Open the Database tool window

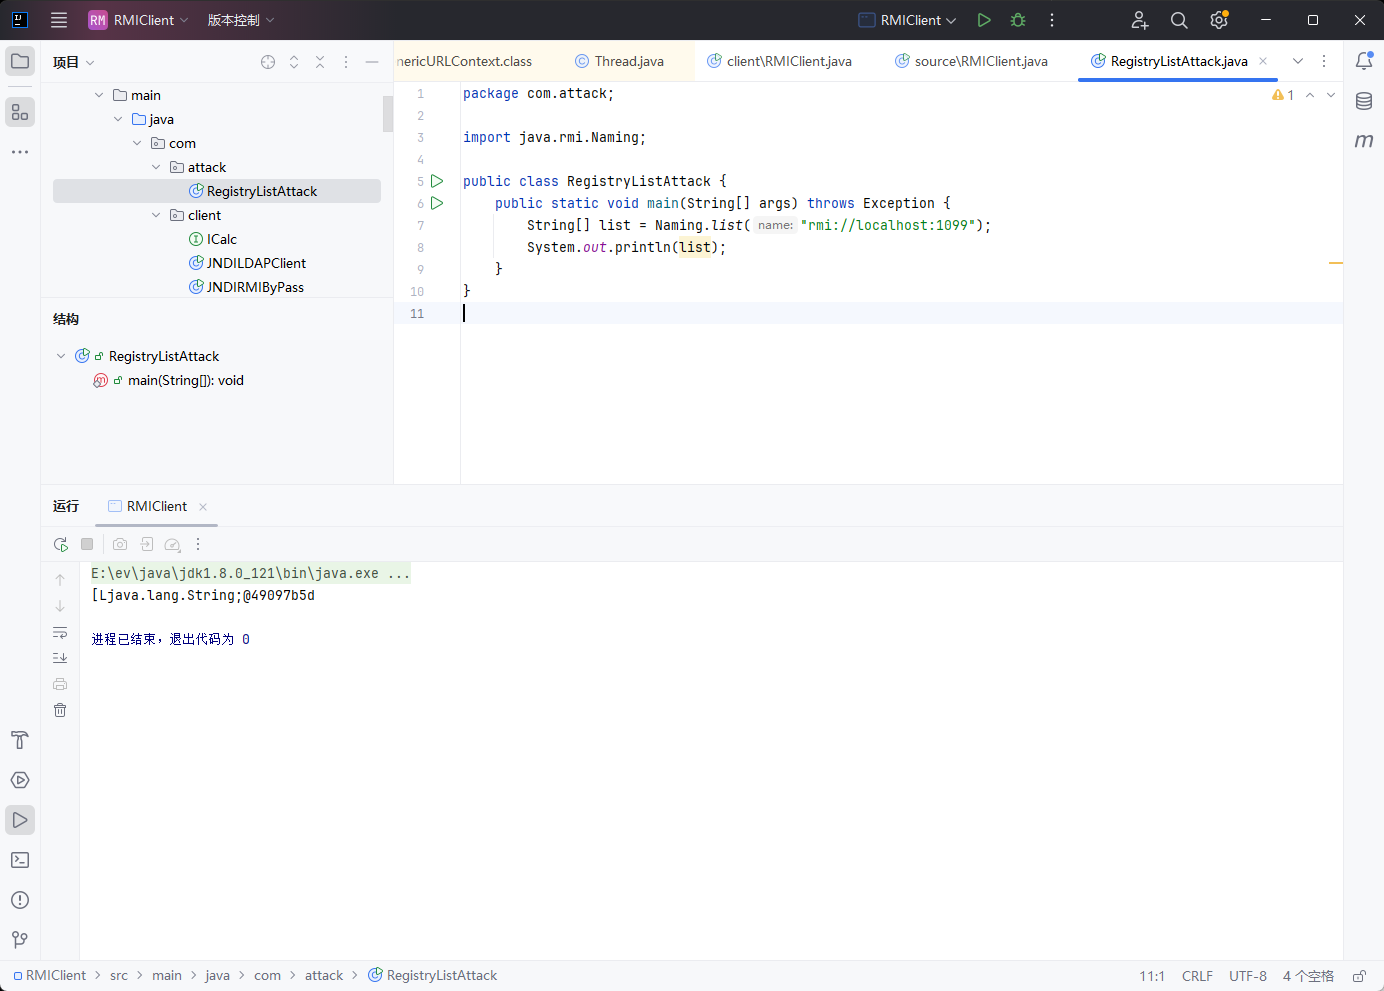point(1364,101)
